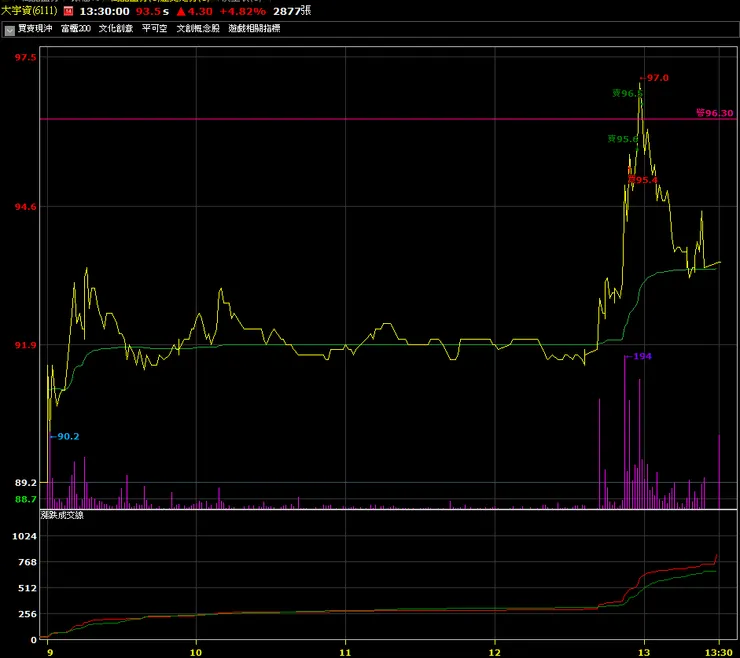The height and width of the screenshot is (658, 740).
Task: Click the 97.5 price axis label
Action: [25, 58]
